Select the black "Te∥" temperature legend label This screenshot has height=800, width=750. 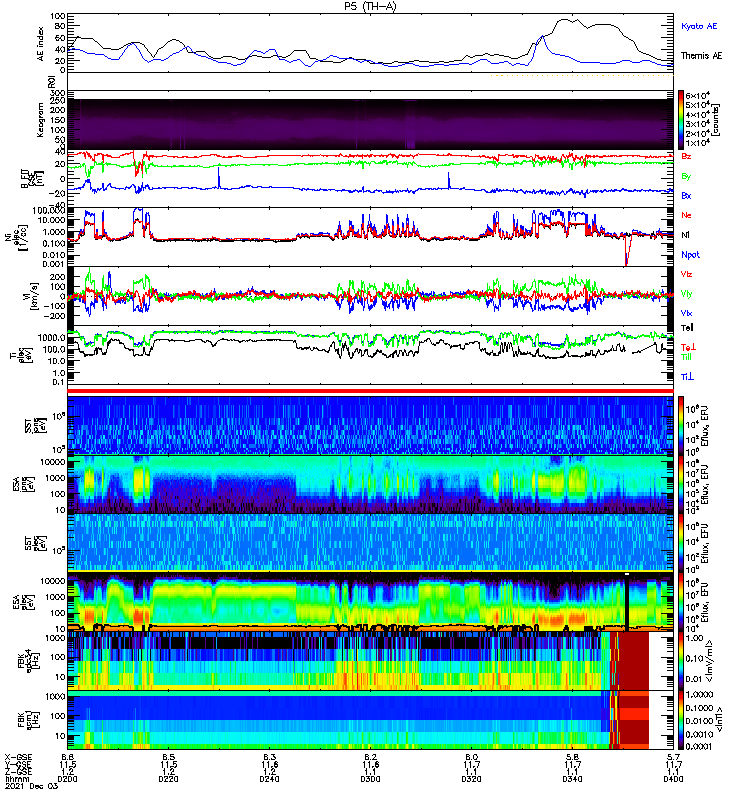coord(687,328)
